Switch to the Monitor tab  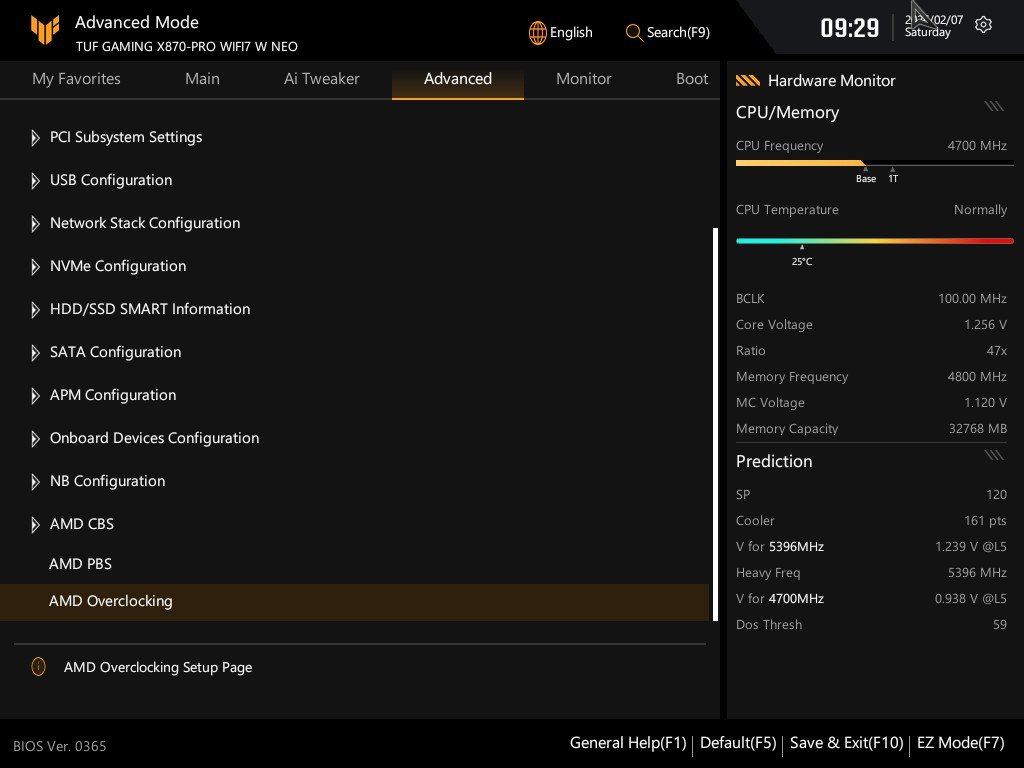[583, 79]
